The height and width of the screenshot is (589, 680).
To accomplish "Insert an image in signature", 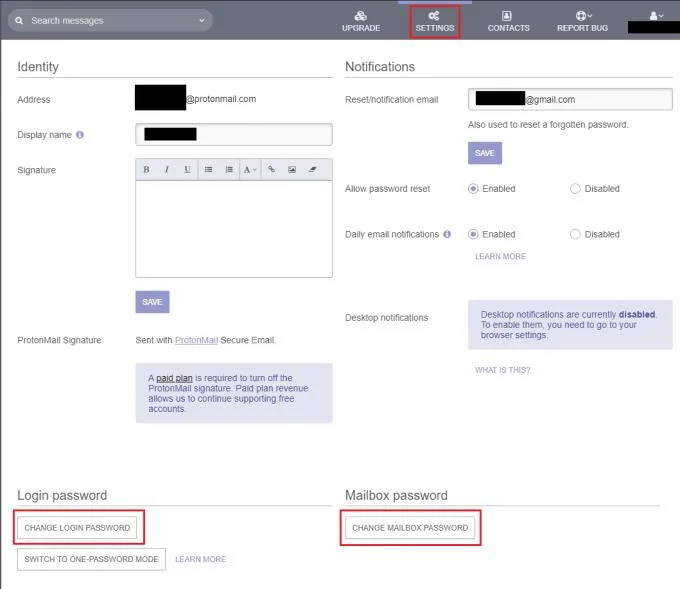I will point(292,170).
